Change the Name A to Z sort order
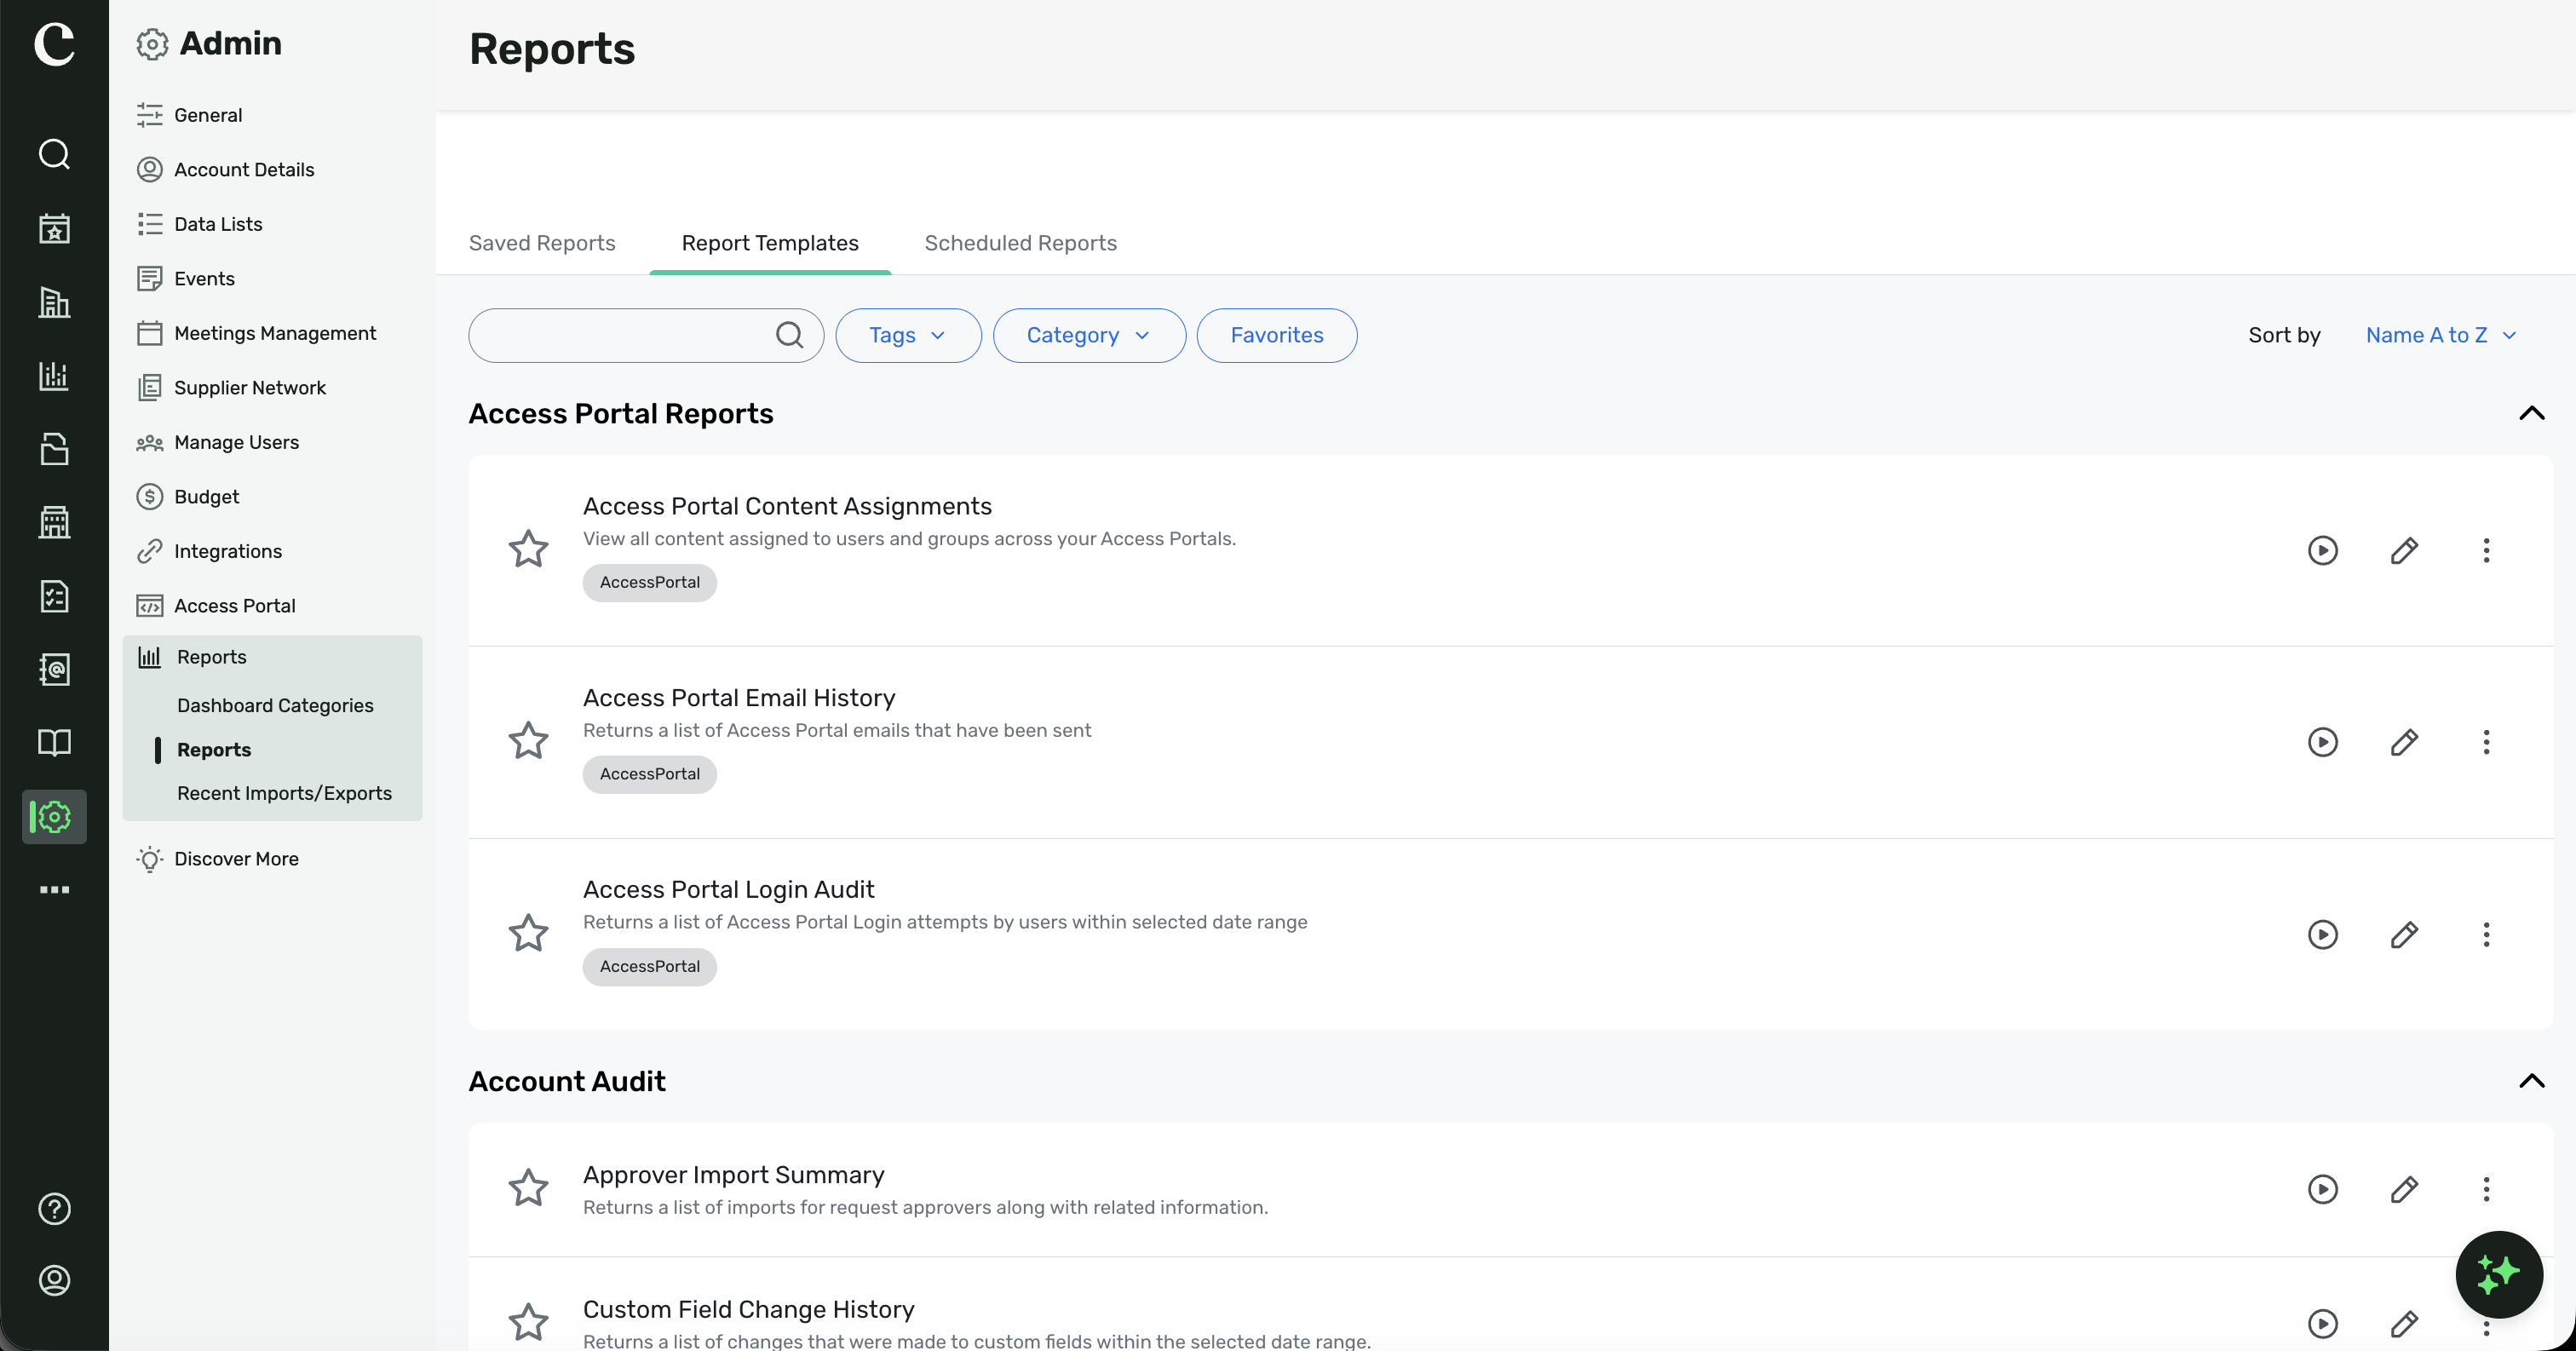Viewport: 2576px width, 1351px height. 2440,335
